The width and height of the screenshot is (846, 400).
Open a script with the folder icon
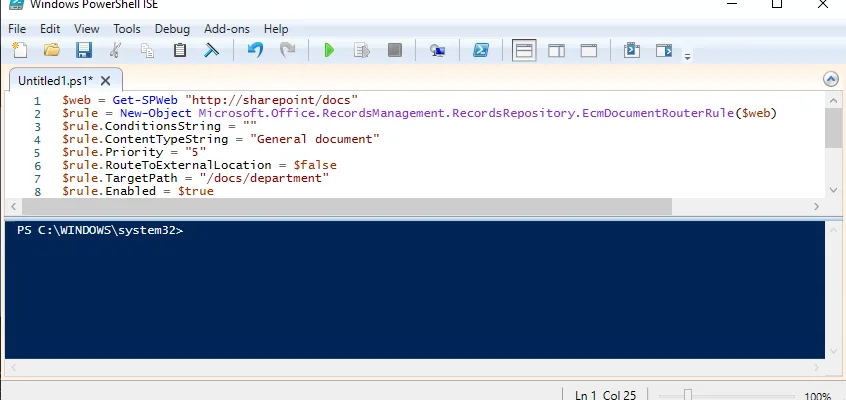[x=52, y=51]
